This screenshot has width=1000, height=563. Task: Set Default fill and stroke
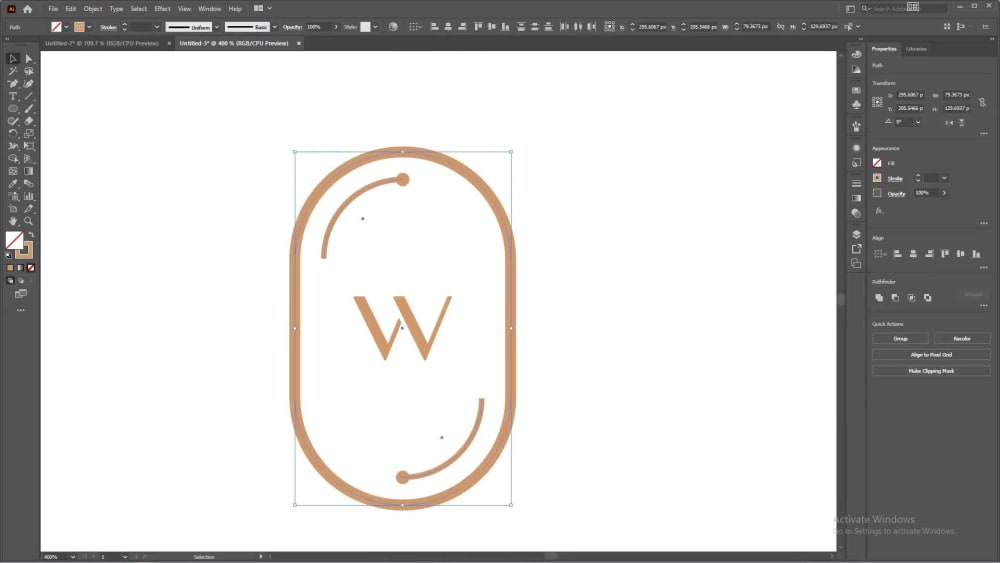[x=9, y=256]
